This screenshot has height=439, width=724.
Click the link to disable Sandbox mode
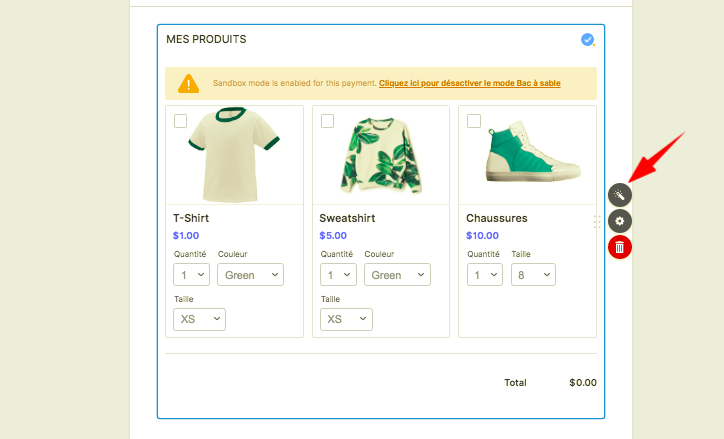tap(470, 83)
